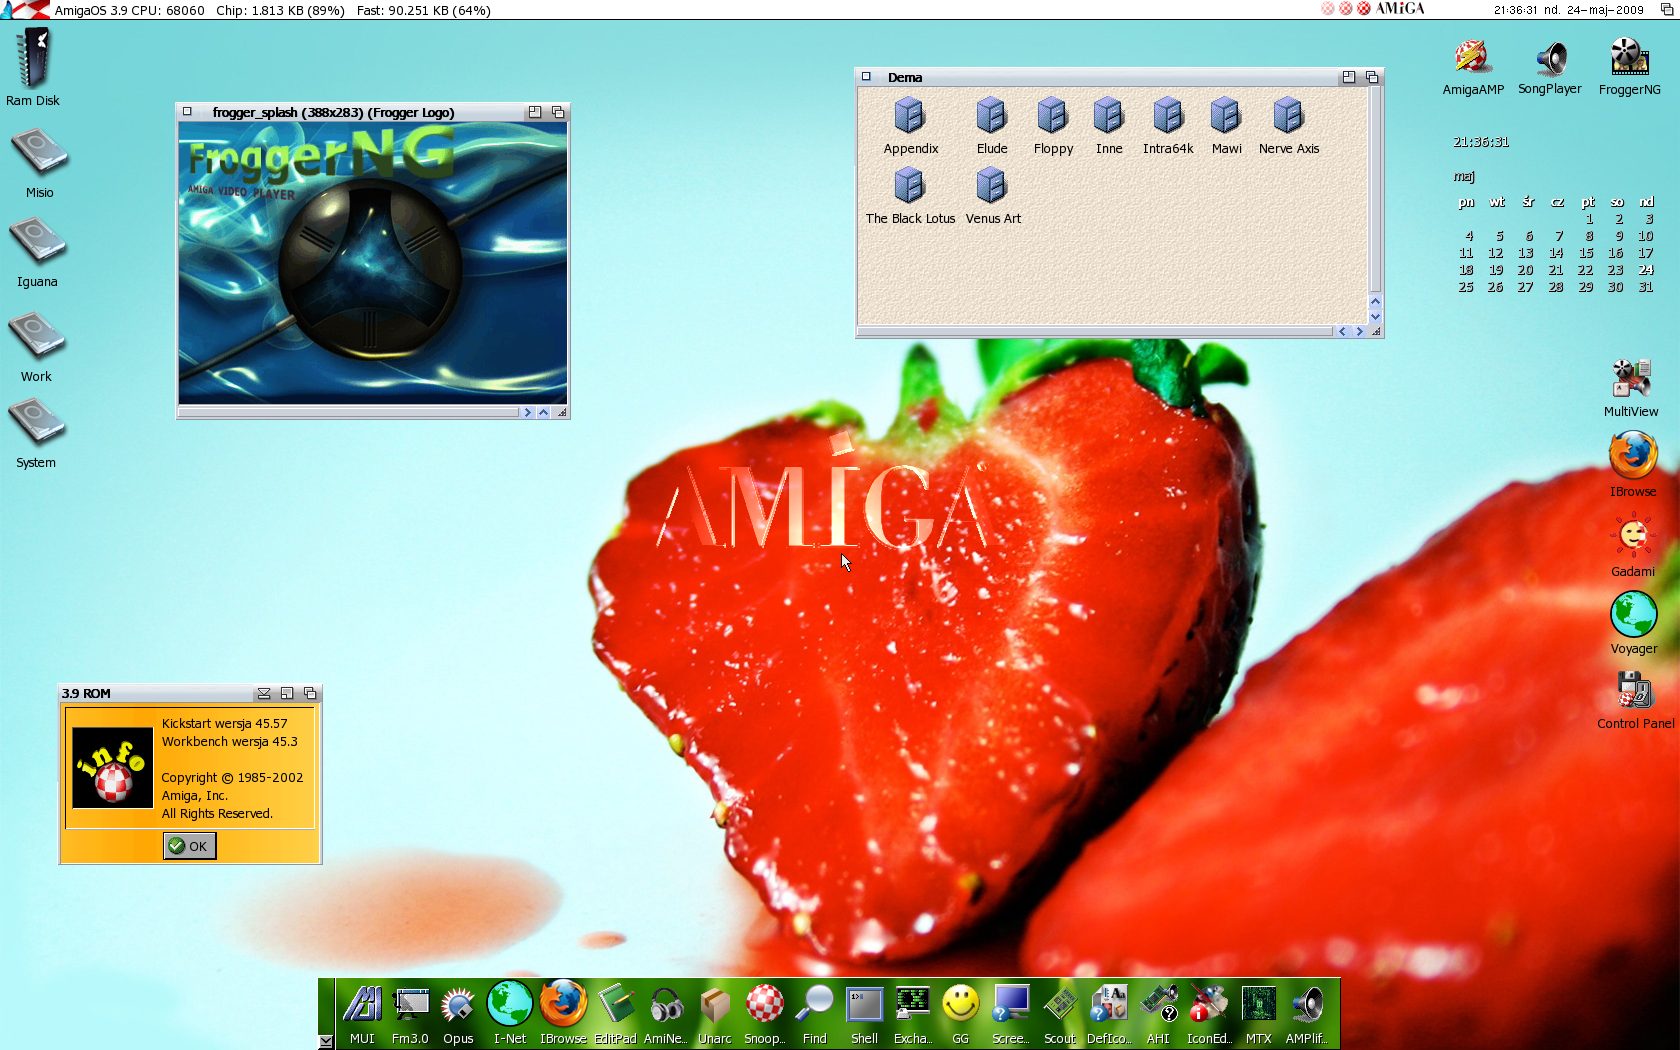1680x1050 pixels.
Task: Click Scree.. icon in dock
Action: (x=1010, y=1012)
